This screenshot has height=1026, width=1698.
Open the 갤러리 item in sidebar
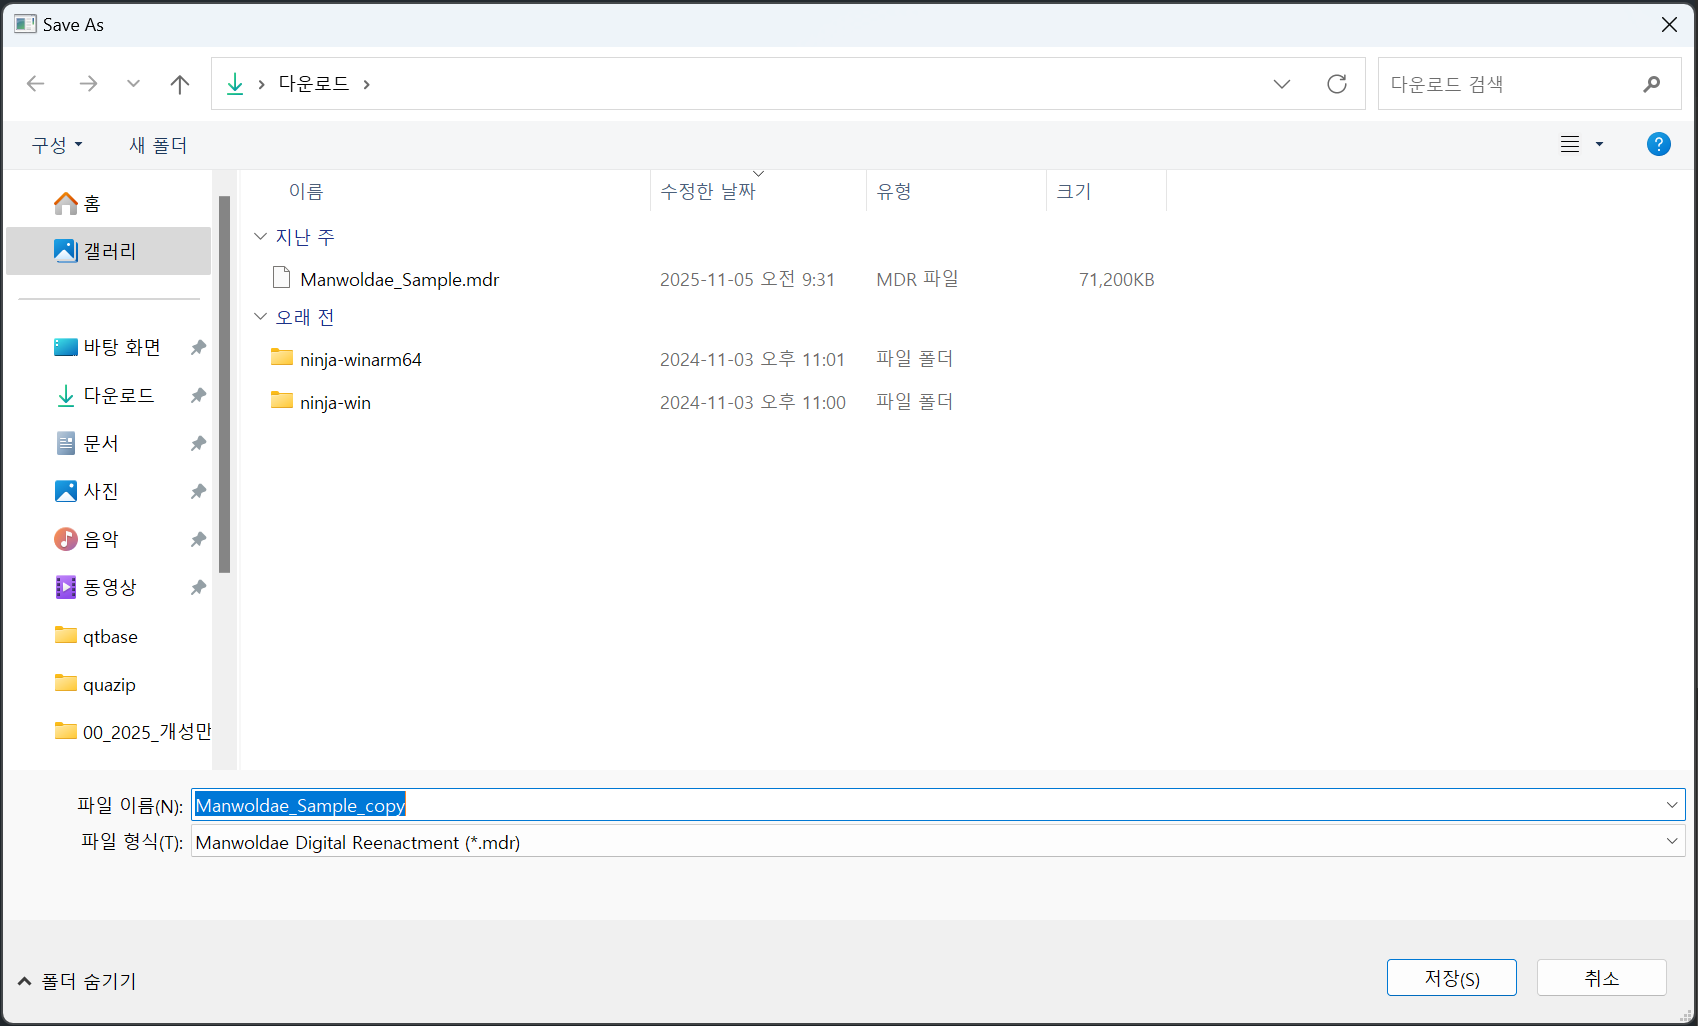[x=109, y=251]
